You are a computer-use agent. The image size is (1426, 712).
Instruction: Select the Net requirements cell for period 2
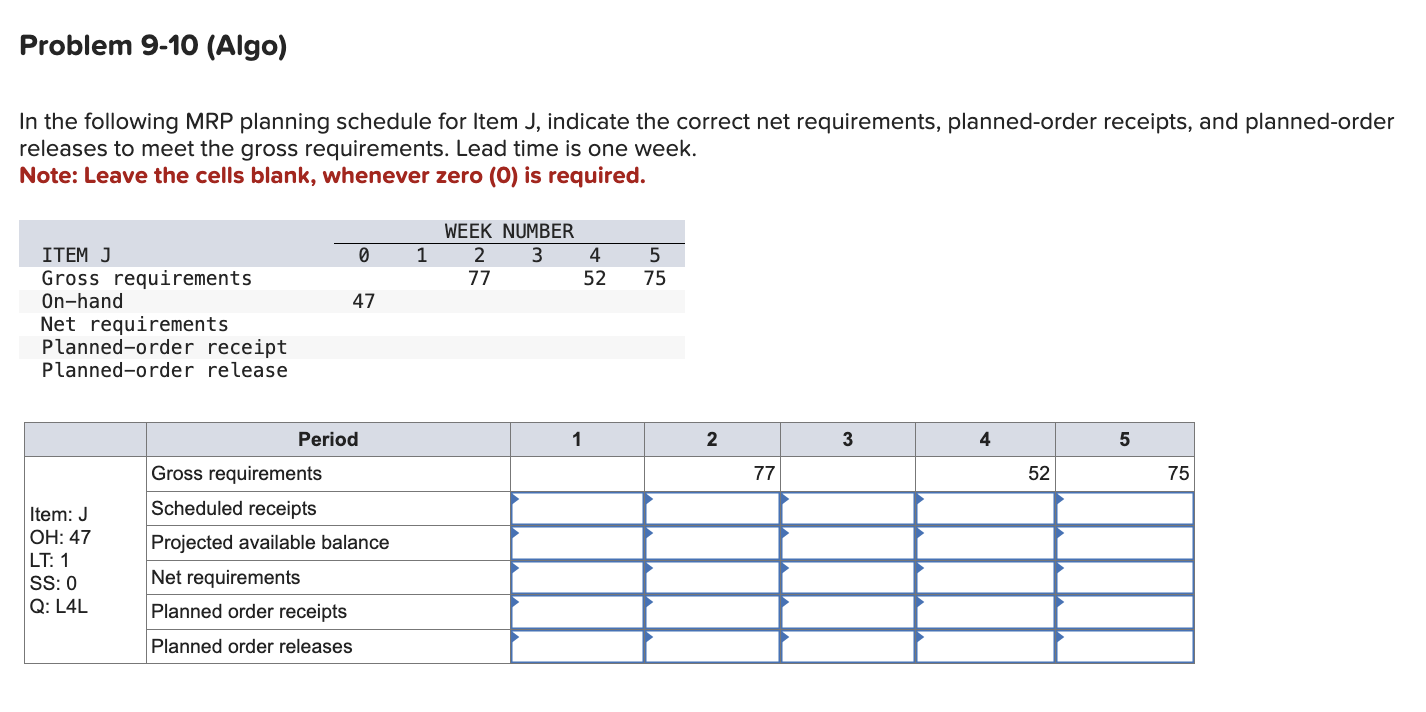[711, 577]
